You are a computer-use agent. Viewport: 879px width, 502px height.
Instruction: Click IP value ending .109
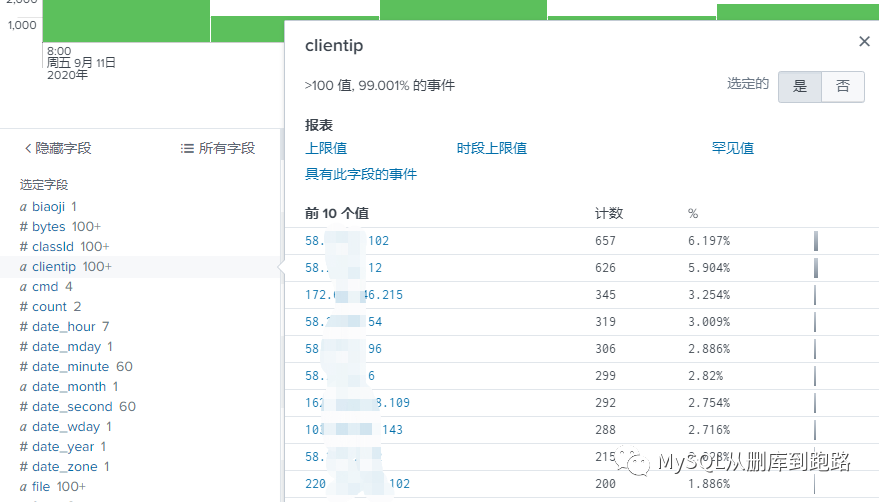point(358,402)
